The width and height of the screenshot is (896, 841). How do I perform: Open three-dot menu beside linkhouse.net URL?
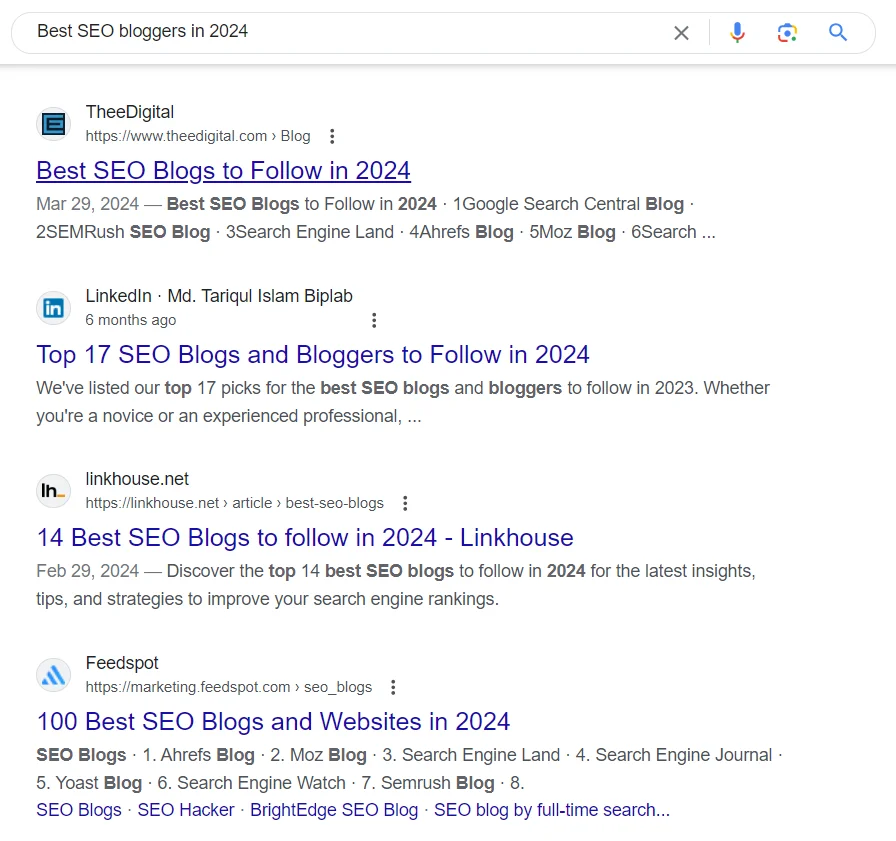pyautogui.click(x=405, y=503)
